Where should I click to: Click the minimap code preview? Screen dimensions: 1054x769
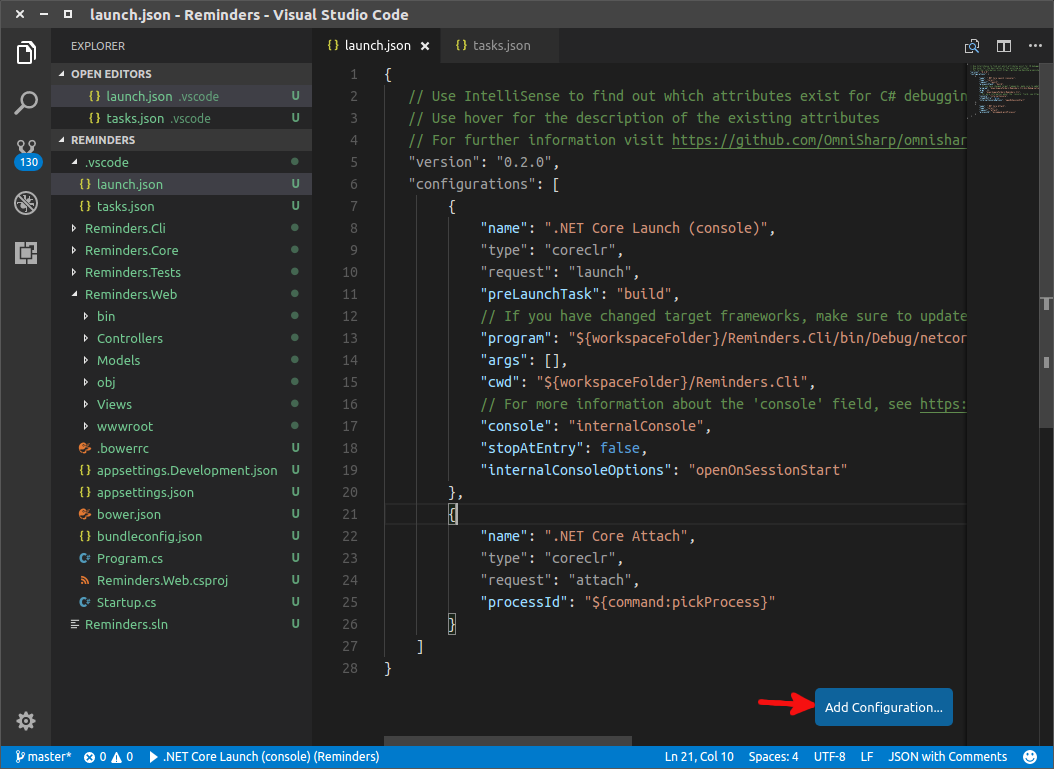coord(1002,91)
